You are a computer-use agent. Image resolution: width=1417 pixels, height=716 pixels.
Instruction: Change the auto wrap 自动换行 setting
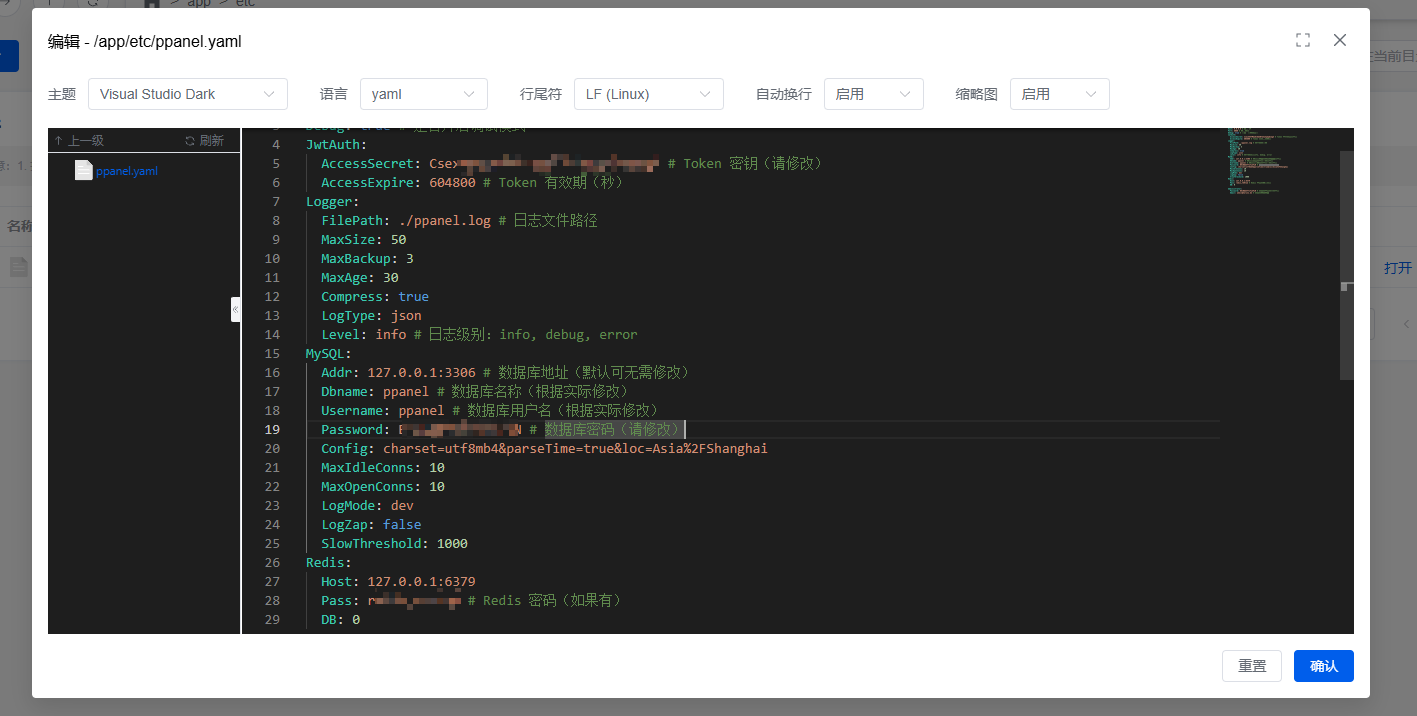873,94
